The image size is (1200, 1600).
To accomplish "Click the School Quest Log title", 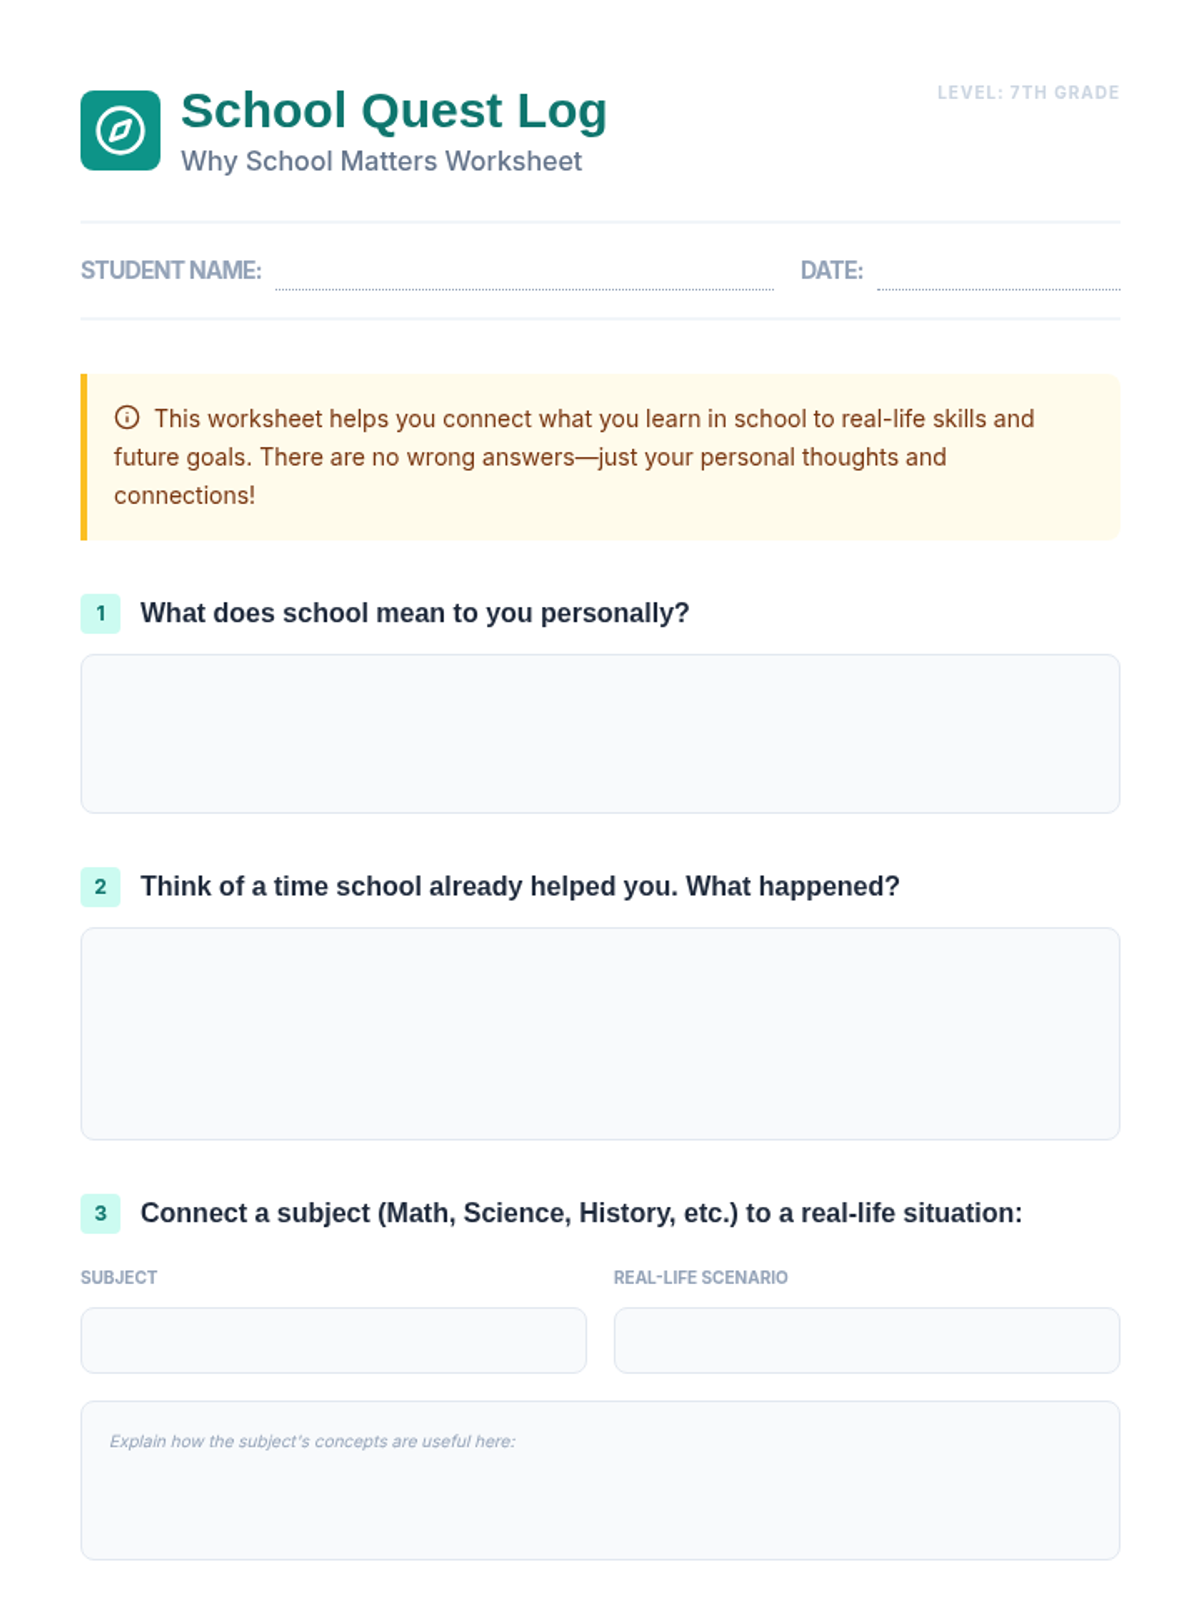I will tap(393, 110).
